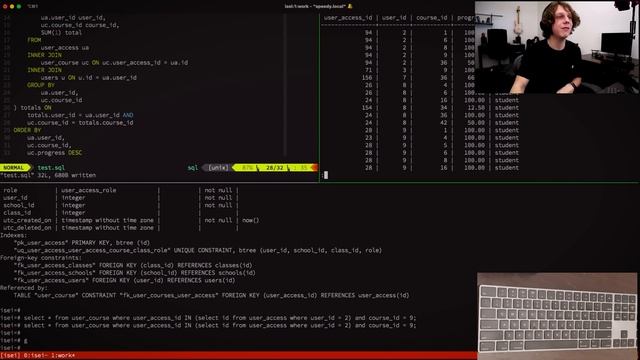This screenshot has width=640, height=360.
Task: Click the bell icon in the terminal title
Action: 350,6
